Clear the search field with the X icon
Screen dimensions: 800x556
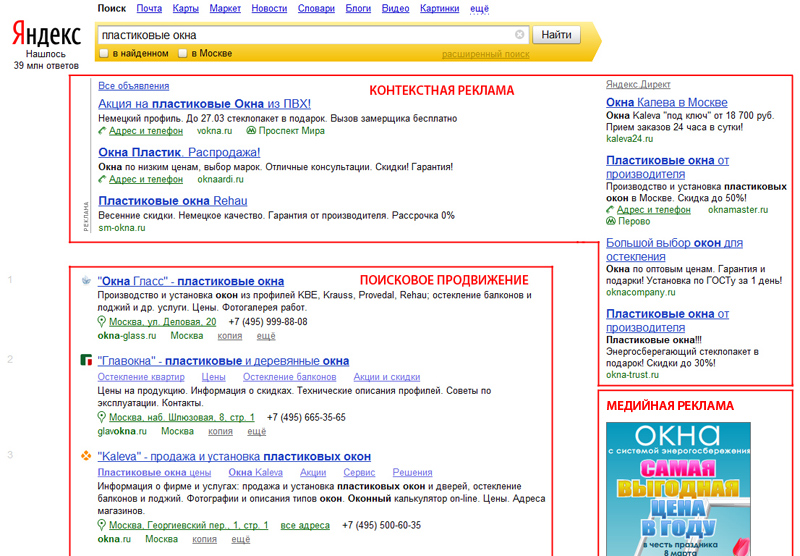click(519, 35)
